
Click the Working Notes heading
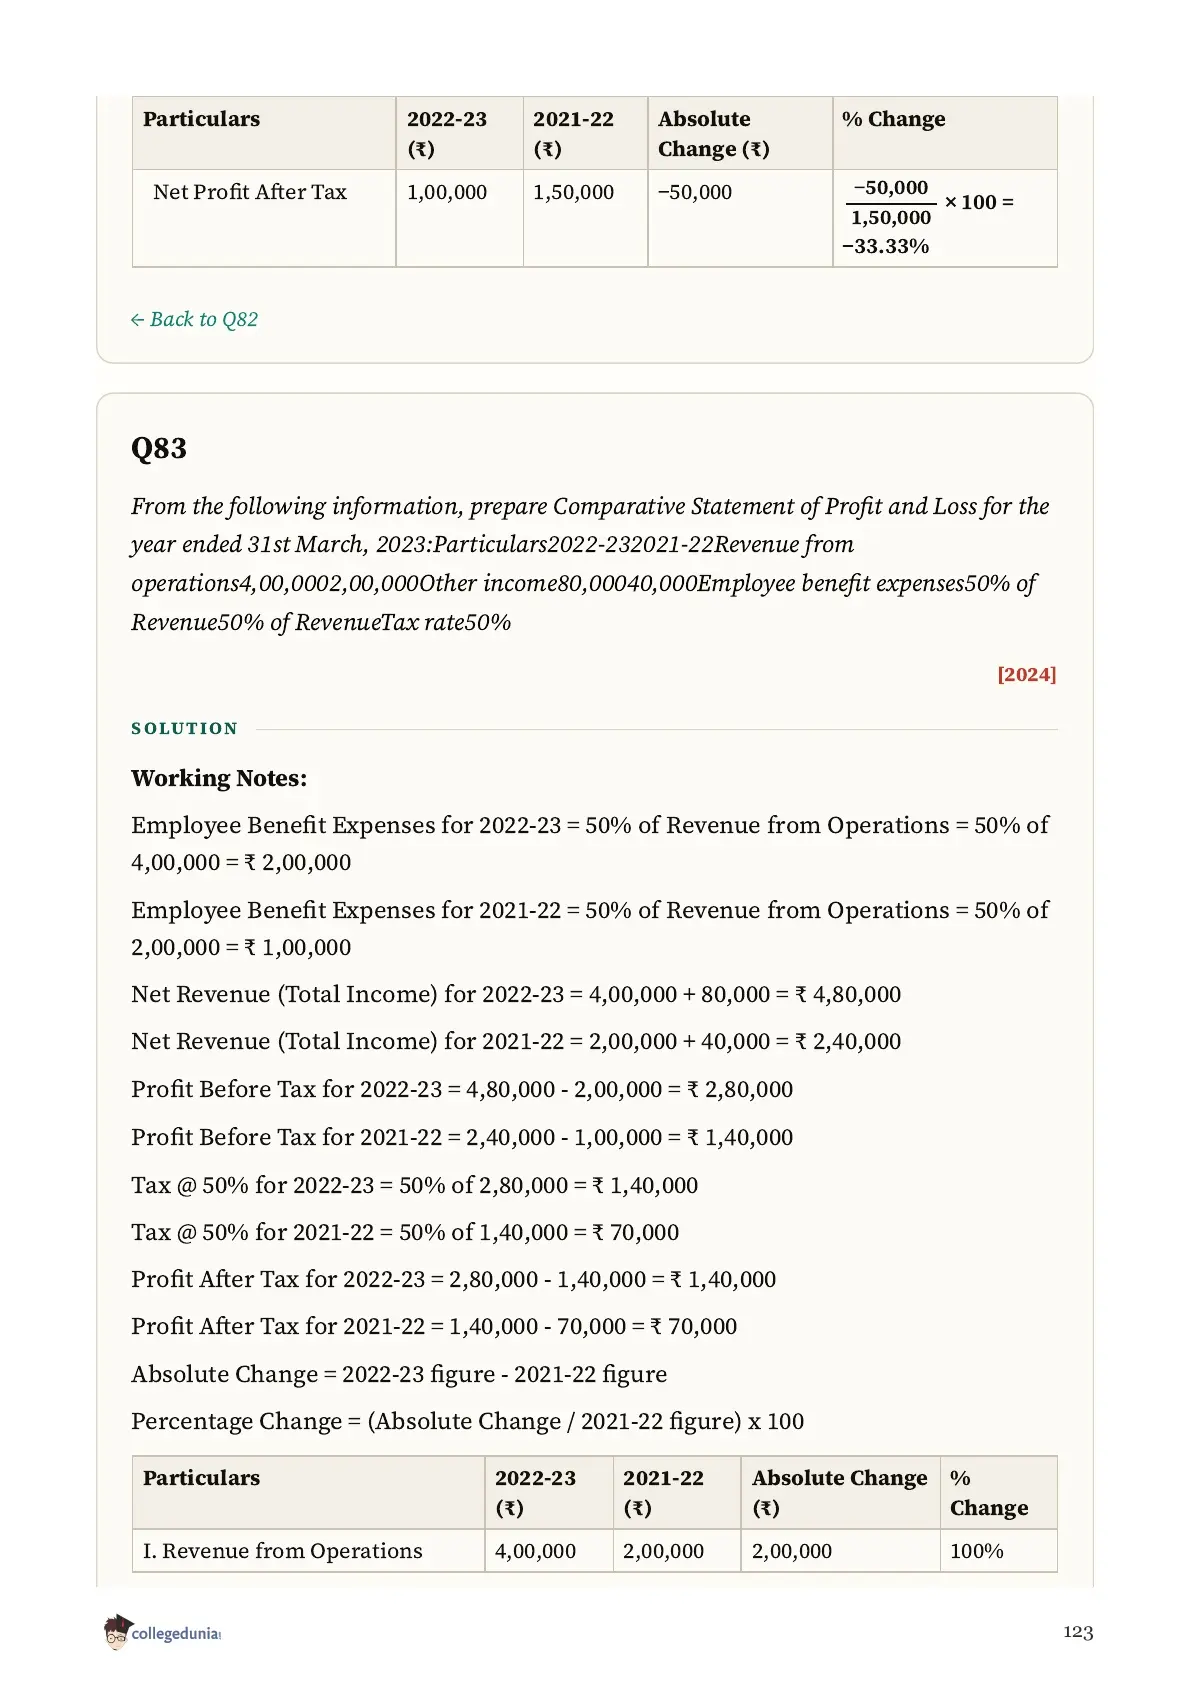point(219,778)
